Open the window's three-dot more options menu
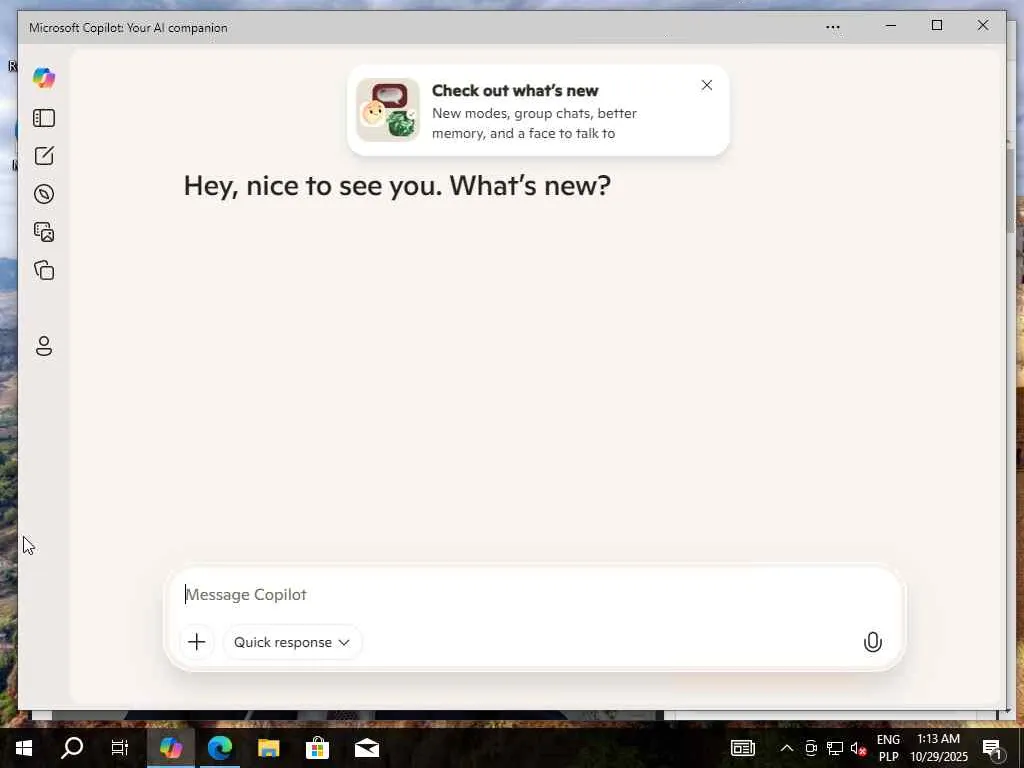 pyautogui.click(x=833, y=27)
